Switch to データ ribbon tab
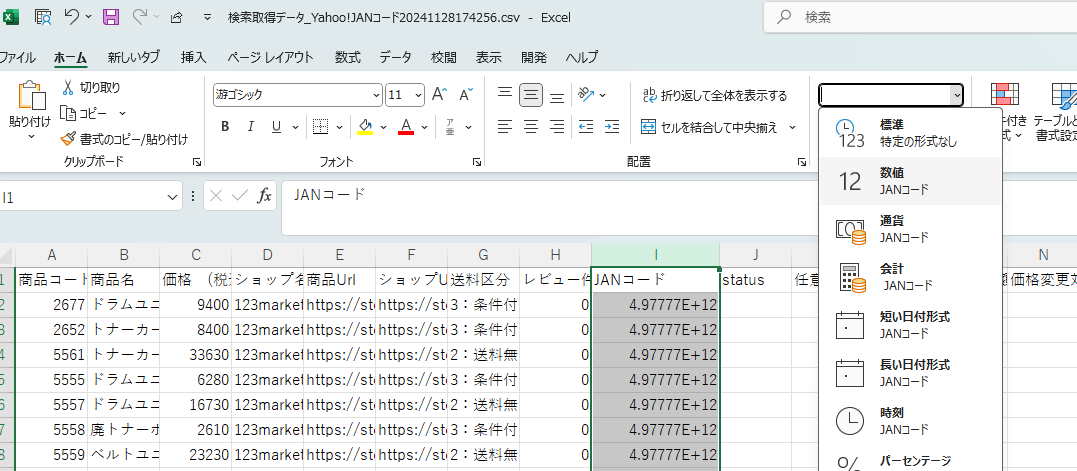Screen dimensions: 1077x471 coord(396,57)
